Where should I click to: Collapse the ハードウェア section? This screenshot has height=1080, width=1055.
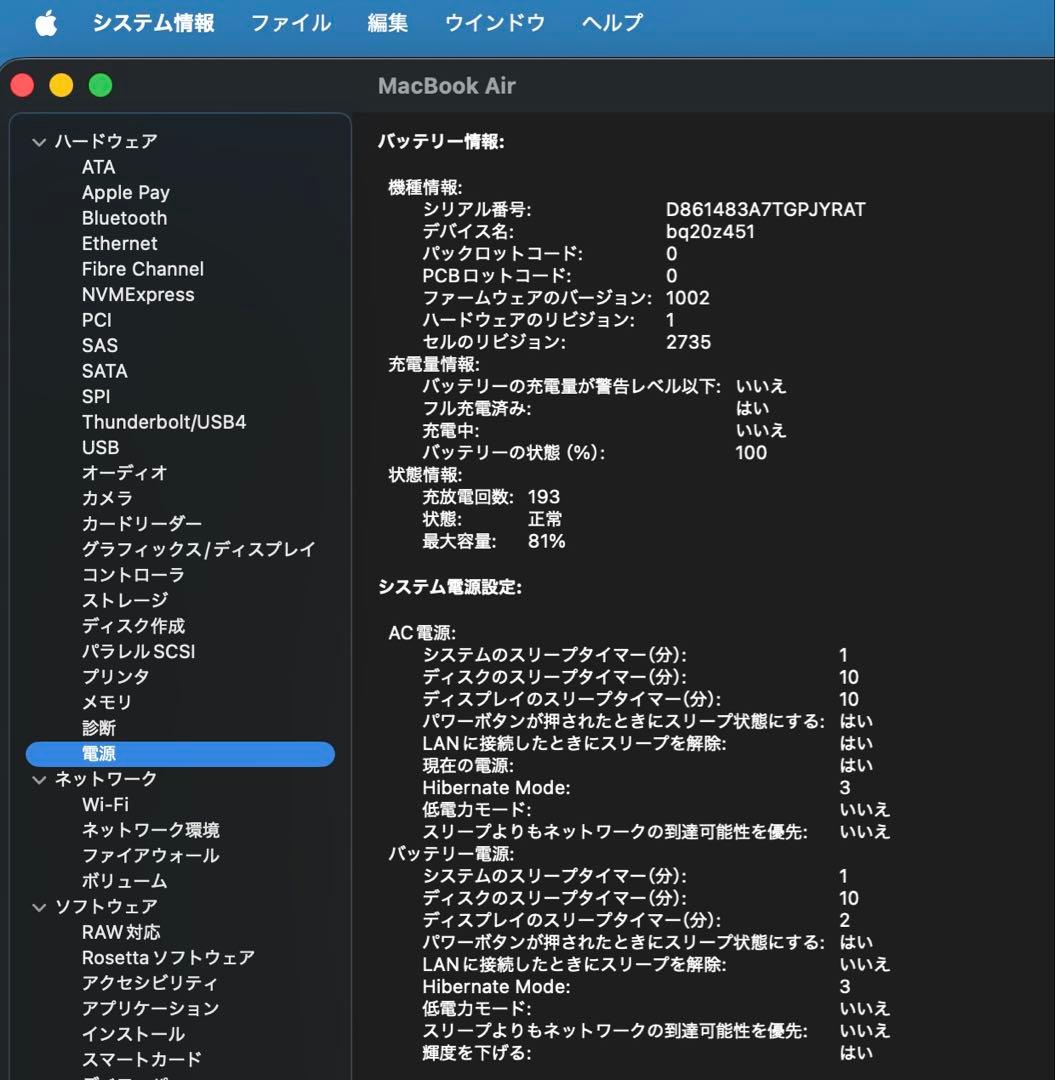(40, 142)
